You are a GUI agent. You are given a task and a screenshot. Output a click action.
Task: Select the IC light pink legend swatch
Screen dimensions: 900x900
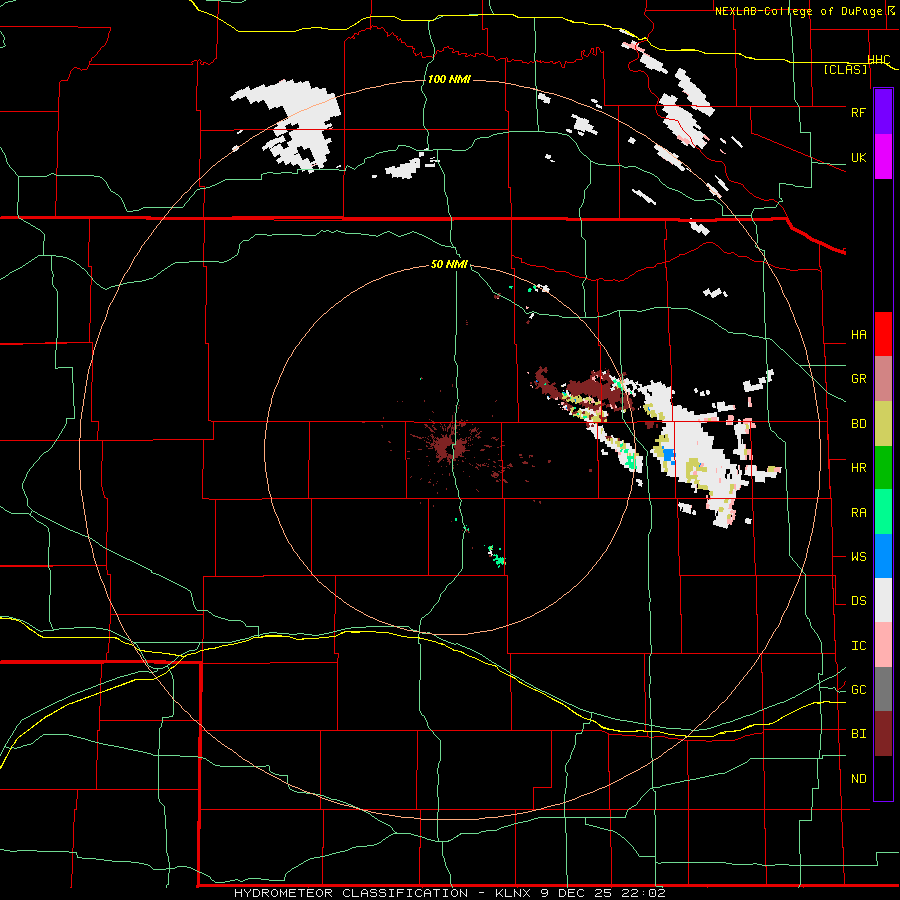click(883, 645)
